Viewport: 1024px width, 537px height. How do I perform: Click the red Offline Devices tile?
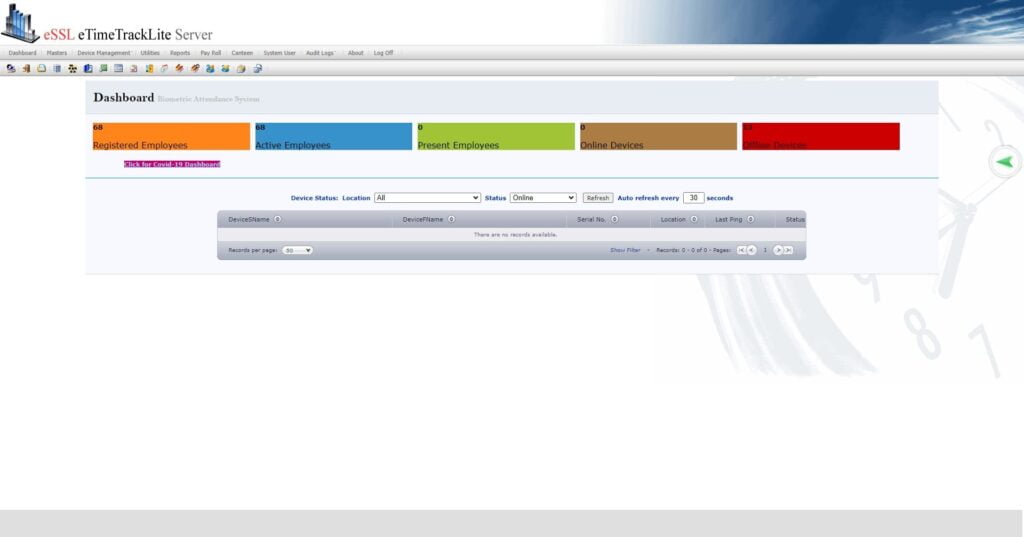[x=821, y=137]
